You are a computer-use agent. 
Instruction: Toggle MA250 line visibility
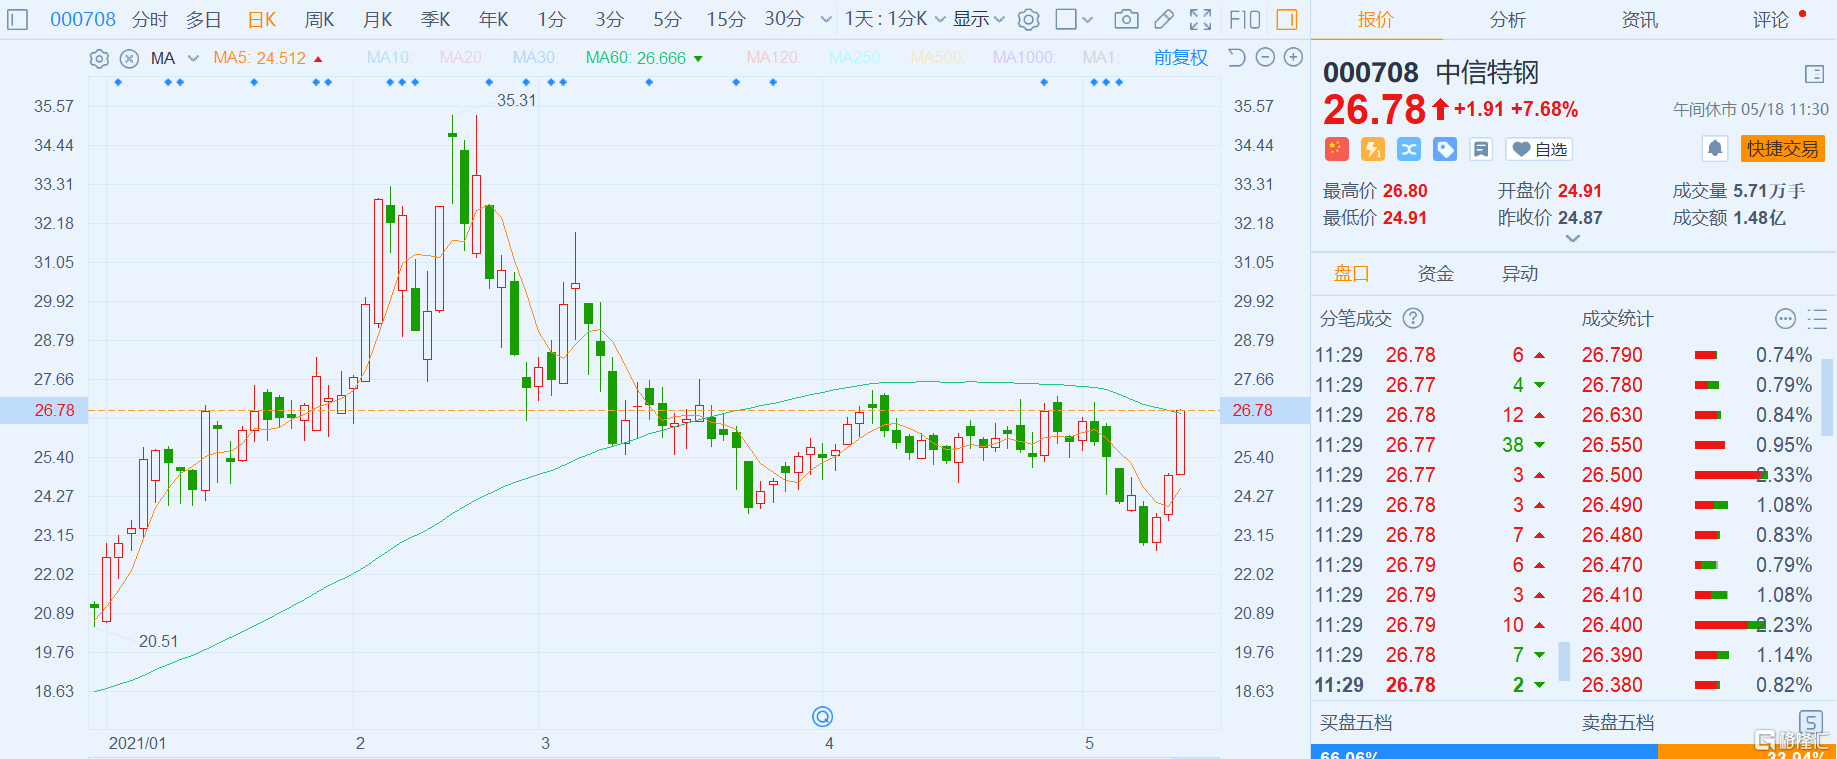(855, 58)
